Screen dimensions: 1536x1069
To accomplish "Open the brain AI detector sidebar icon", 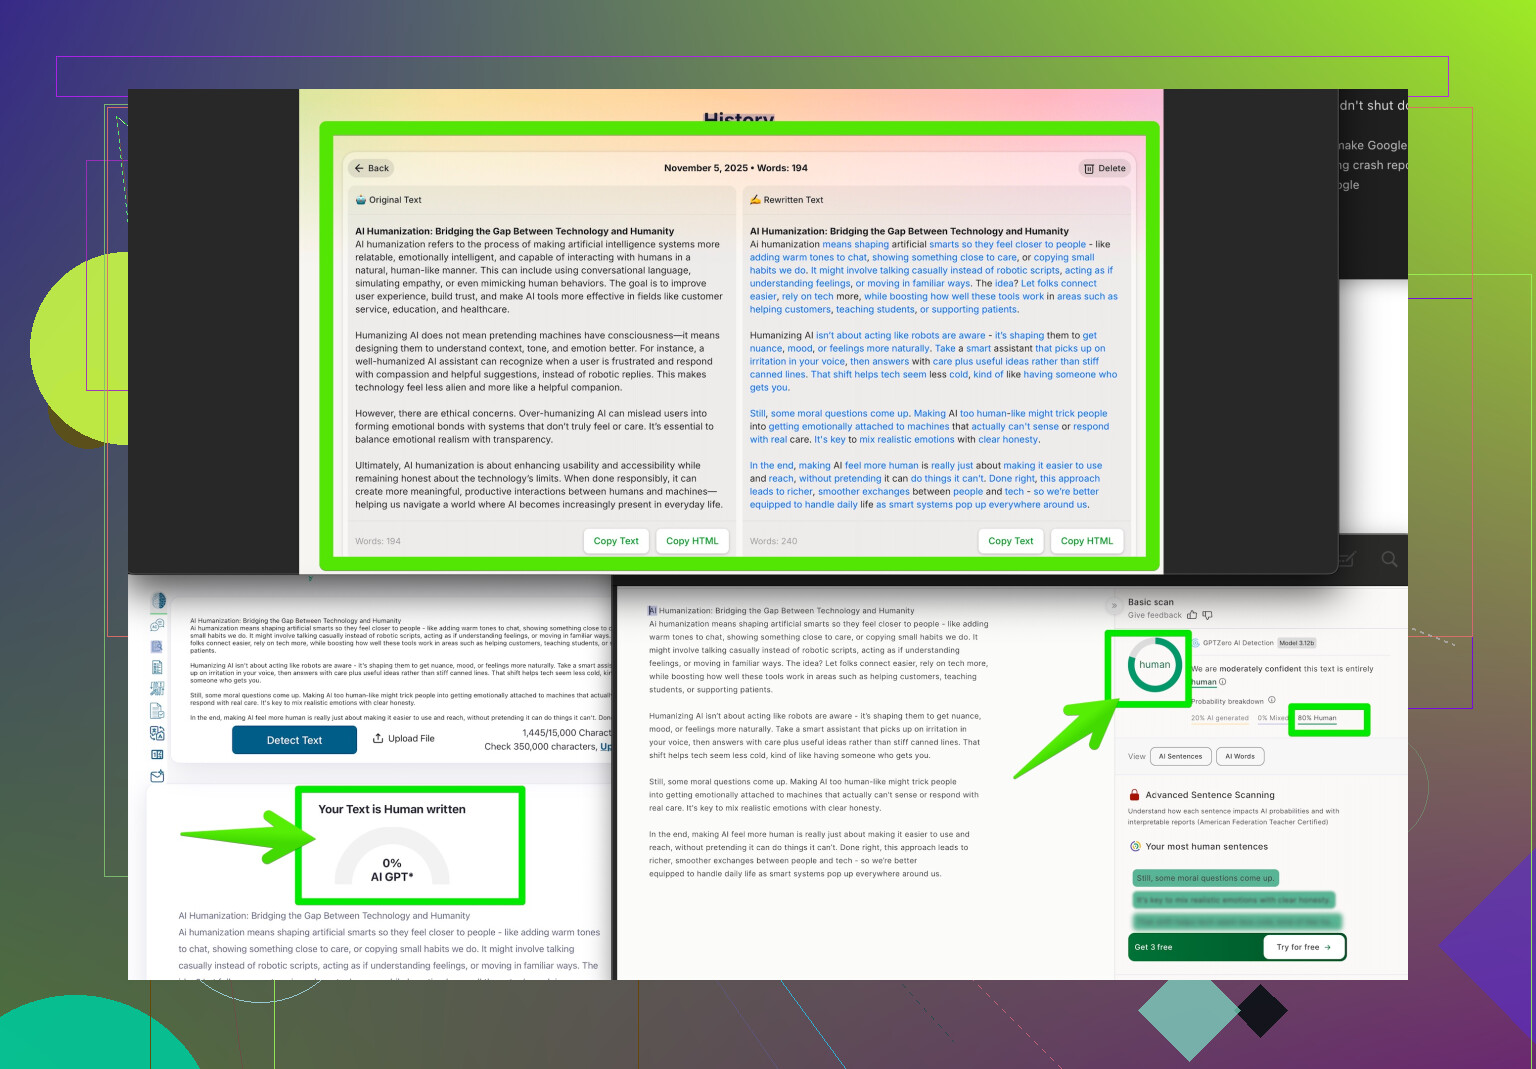I will [158, 601].
